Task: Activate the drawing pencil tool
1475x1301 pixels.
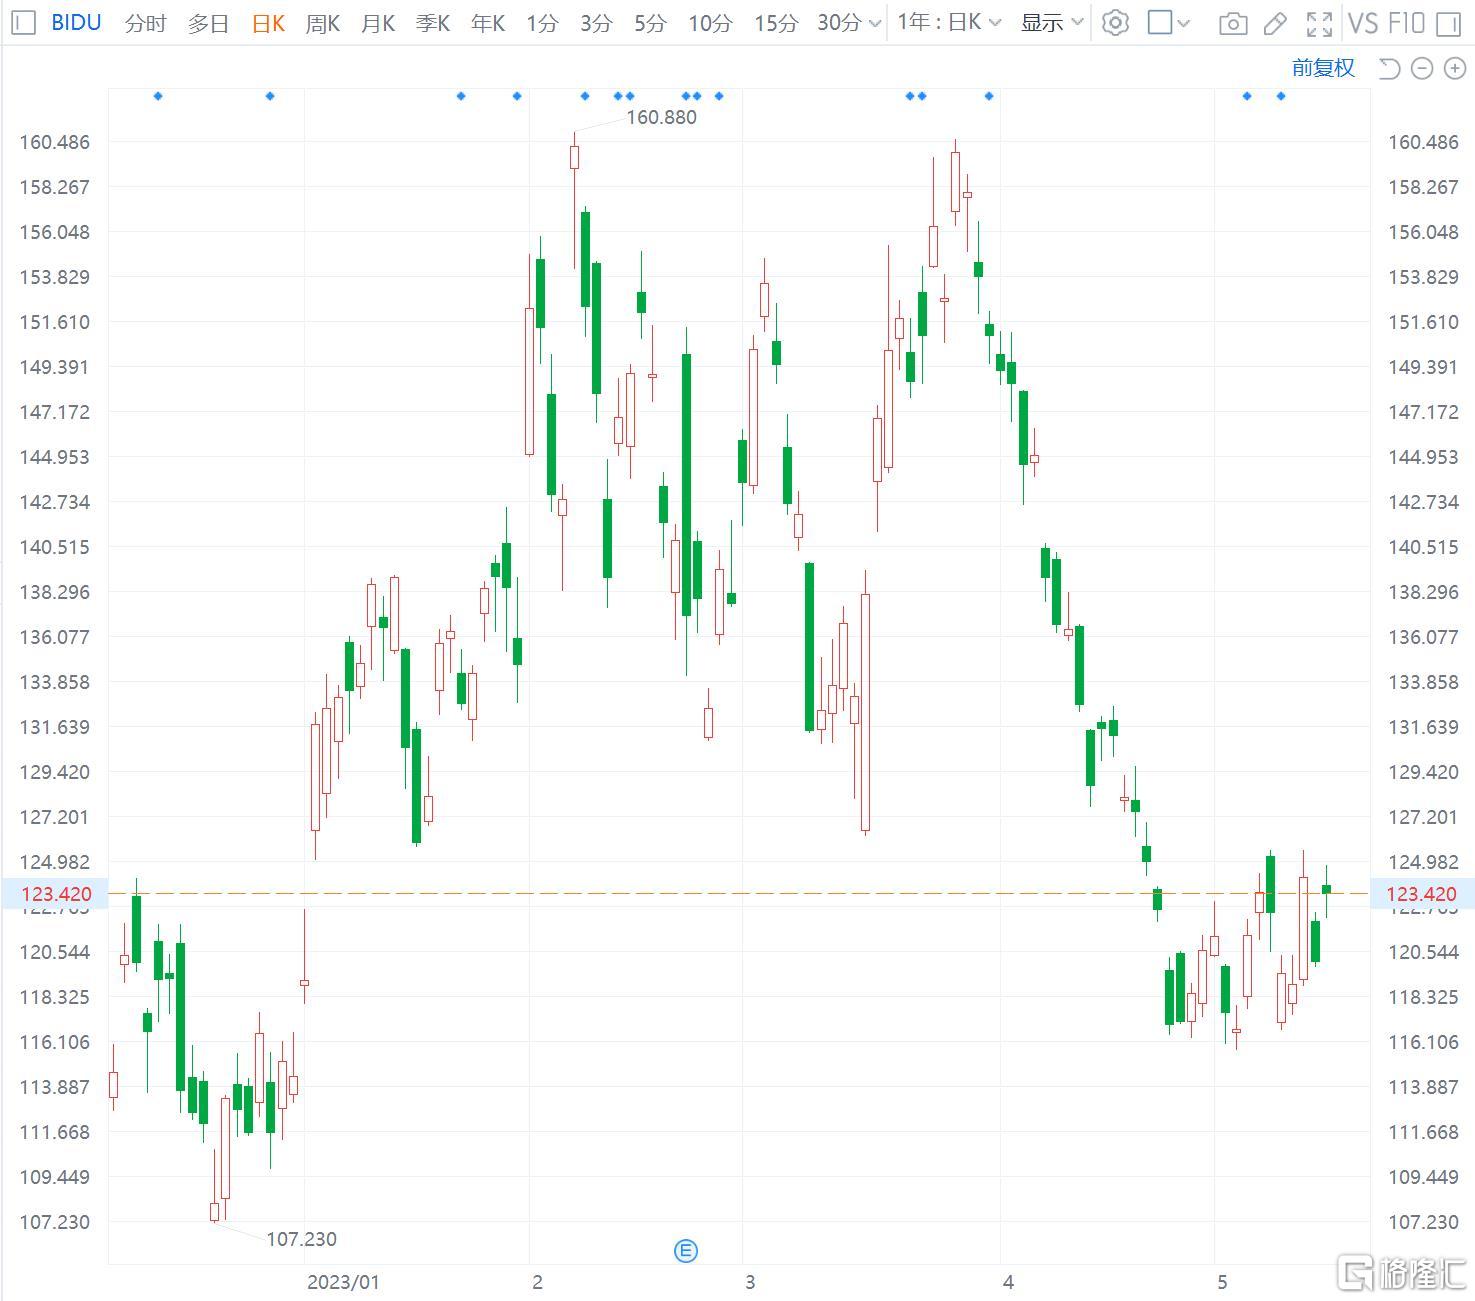Action: (1275, 23)
